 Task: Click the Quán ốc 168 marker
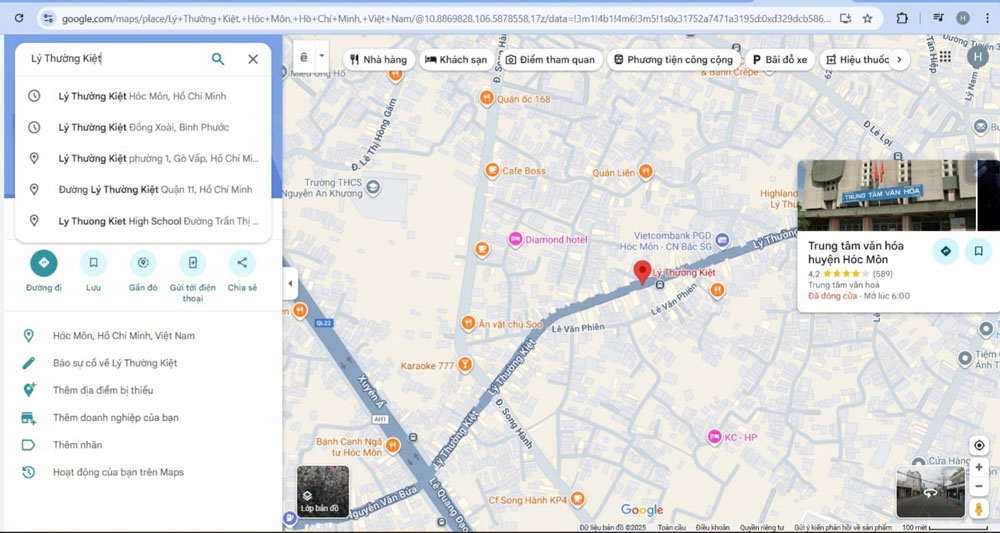487,98
